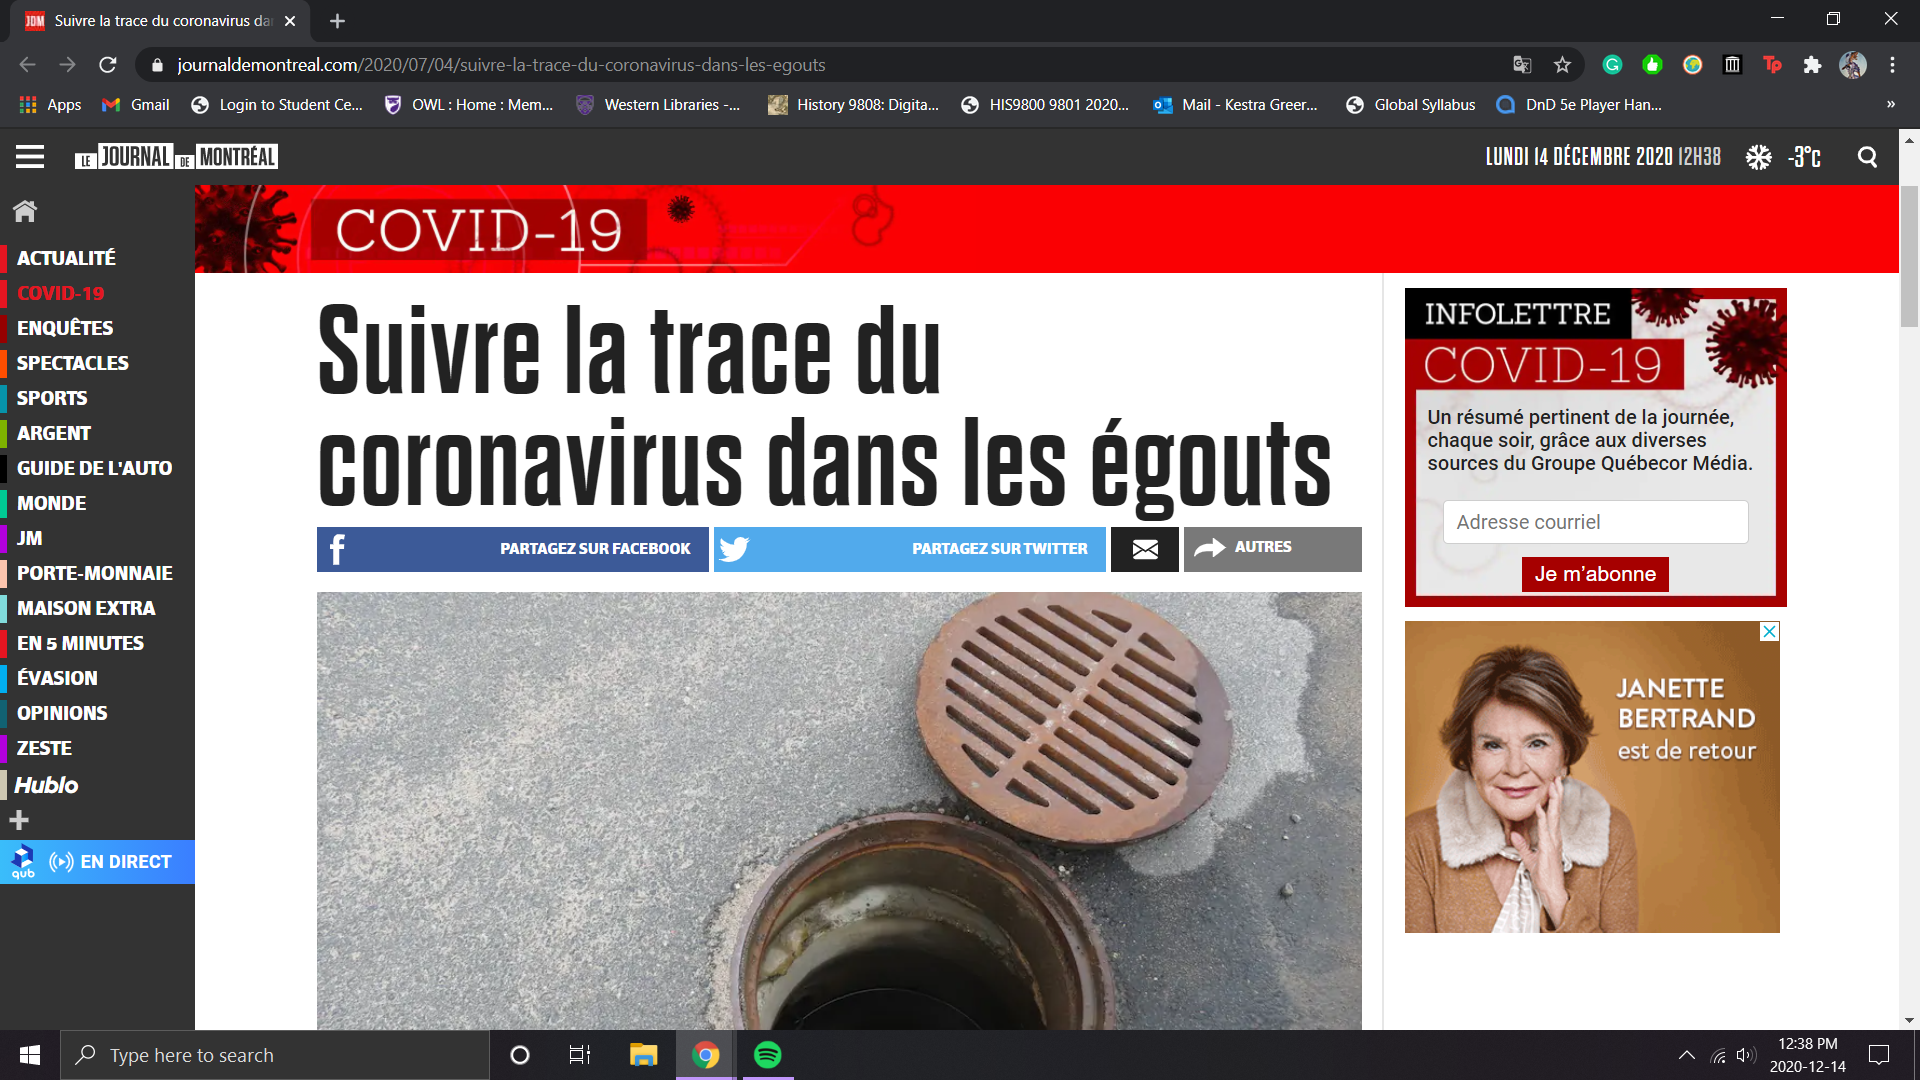Select ENQUÊTES in the sidebar
This screenshot has width=1920, height=1080.
65,328
